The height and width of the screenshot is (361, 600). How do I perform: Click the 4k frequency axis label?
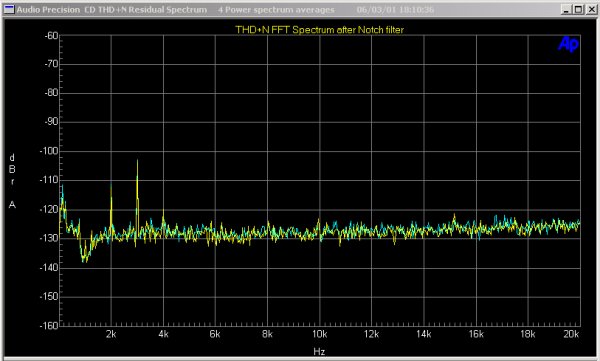click(163, 334)
